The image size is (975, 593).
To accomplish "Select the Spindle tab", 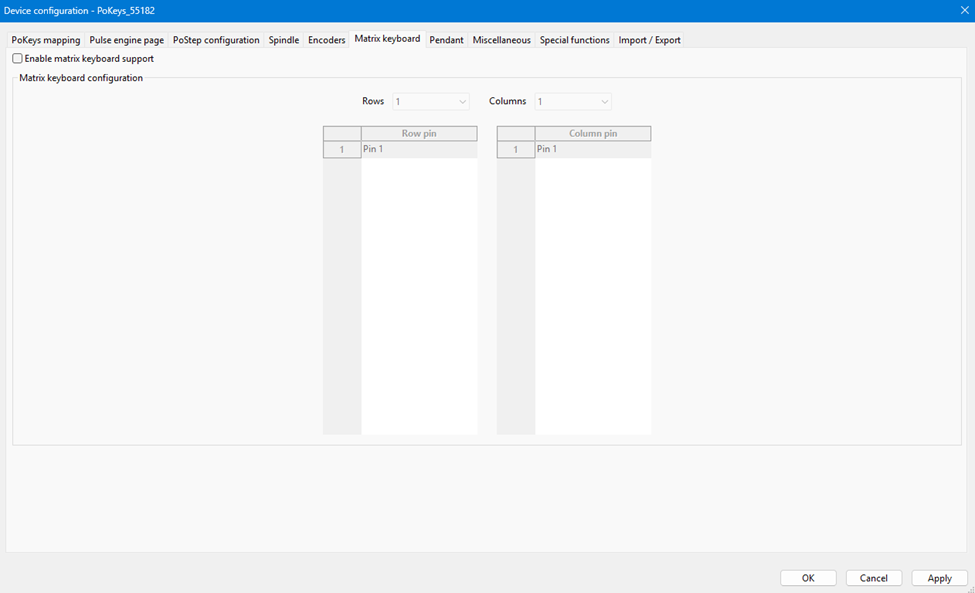I will pyautogui.click(x=284, y=40).
